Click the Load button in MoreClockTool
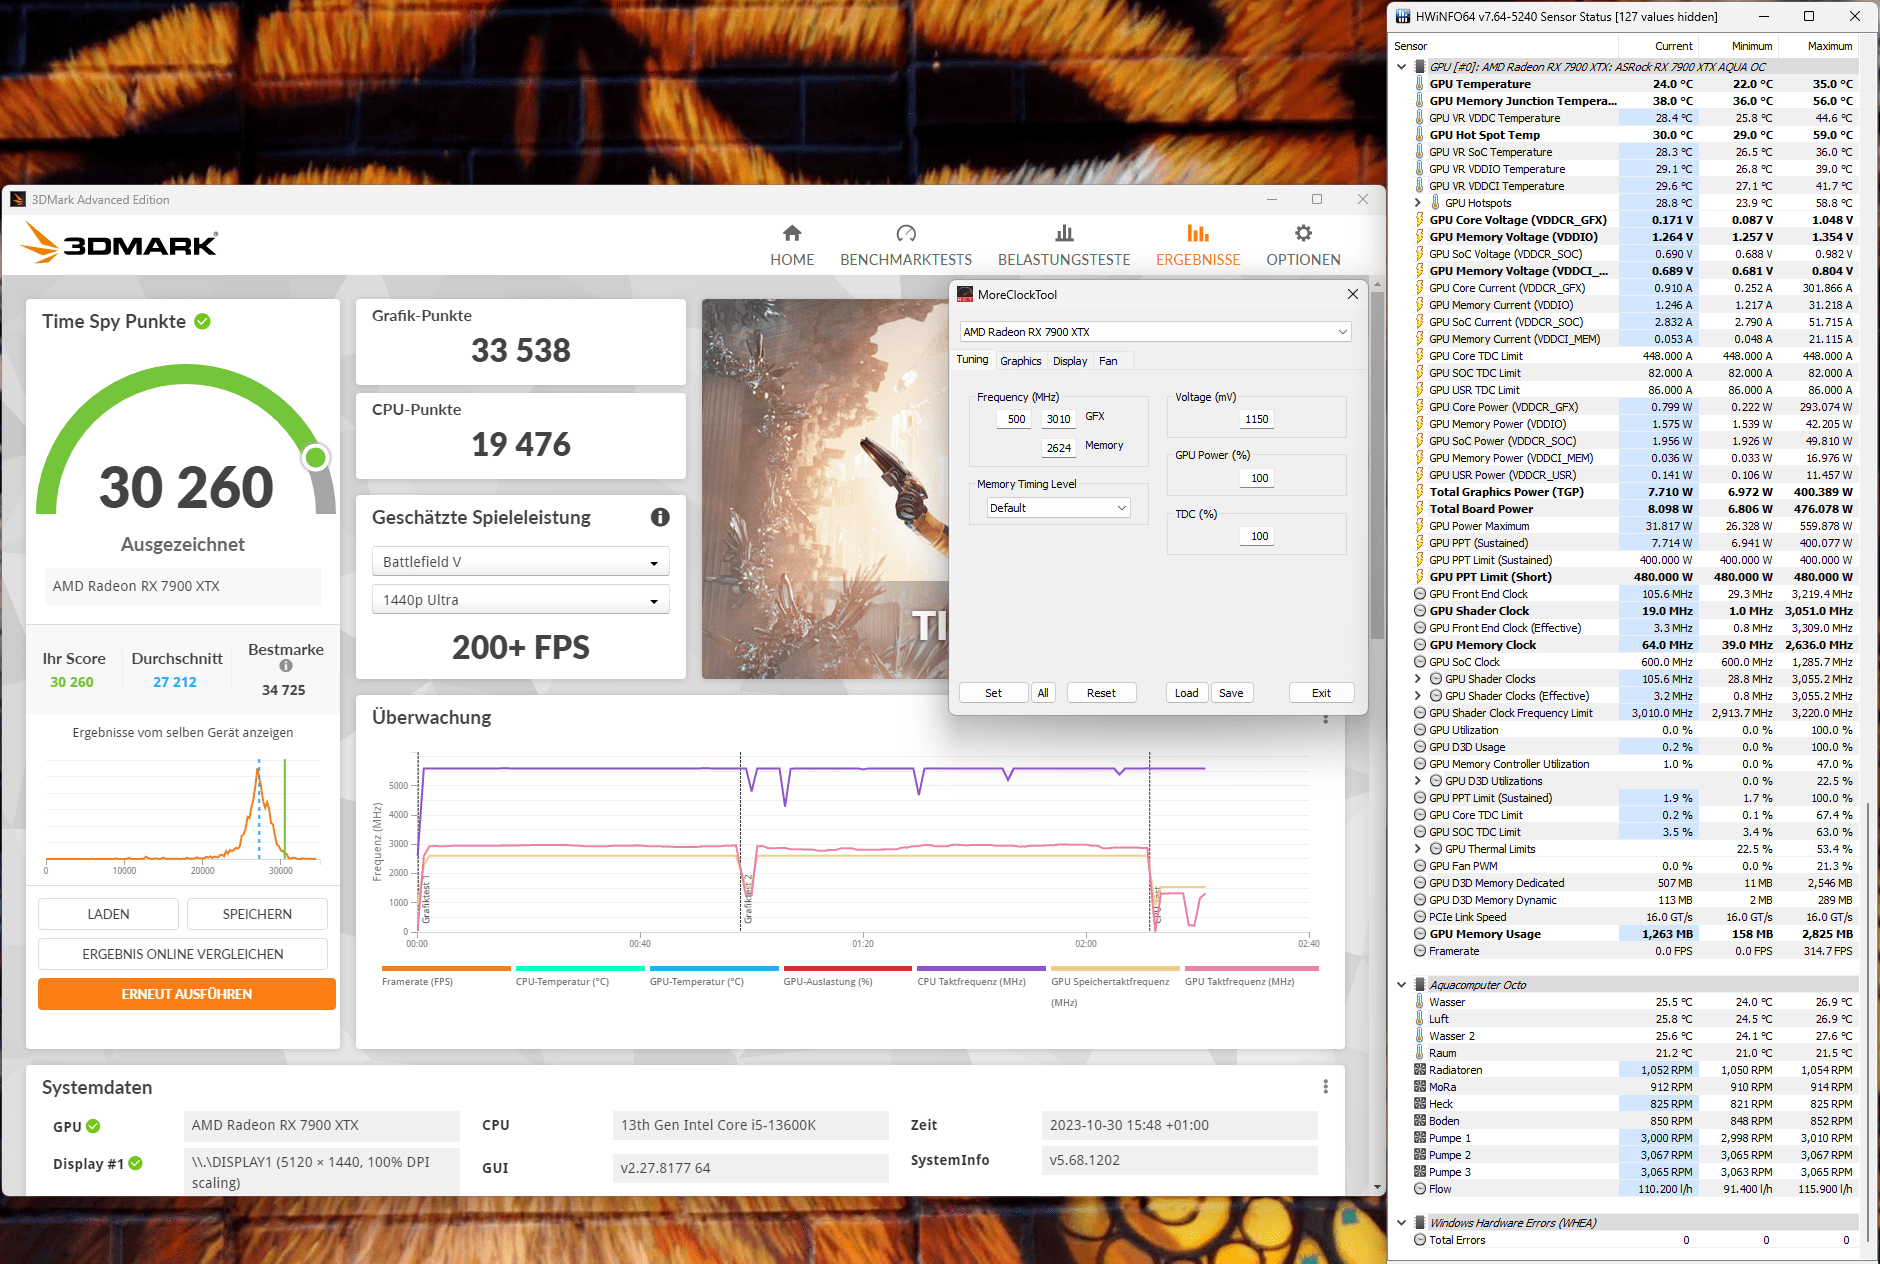Viewport: 1880px width, 1264px height. pos(1187,693)
